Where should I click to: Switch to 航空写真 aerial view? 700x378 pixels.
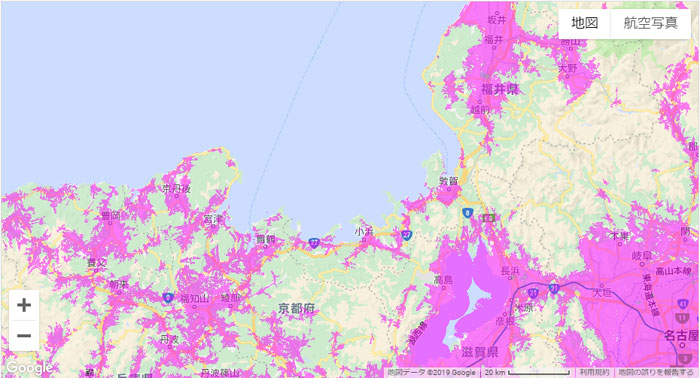click(x=650, y=23)
